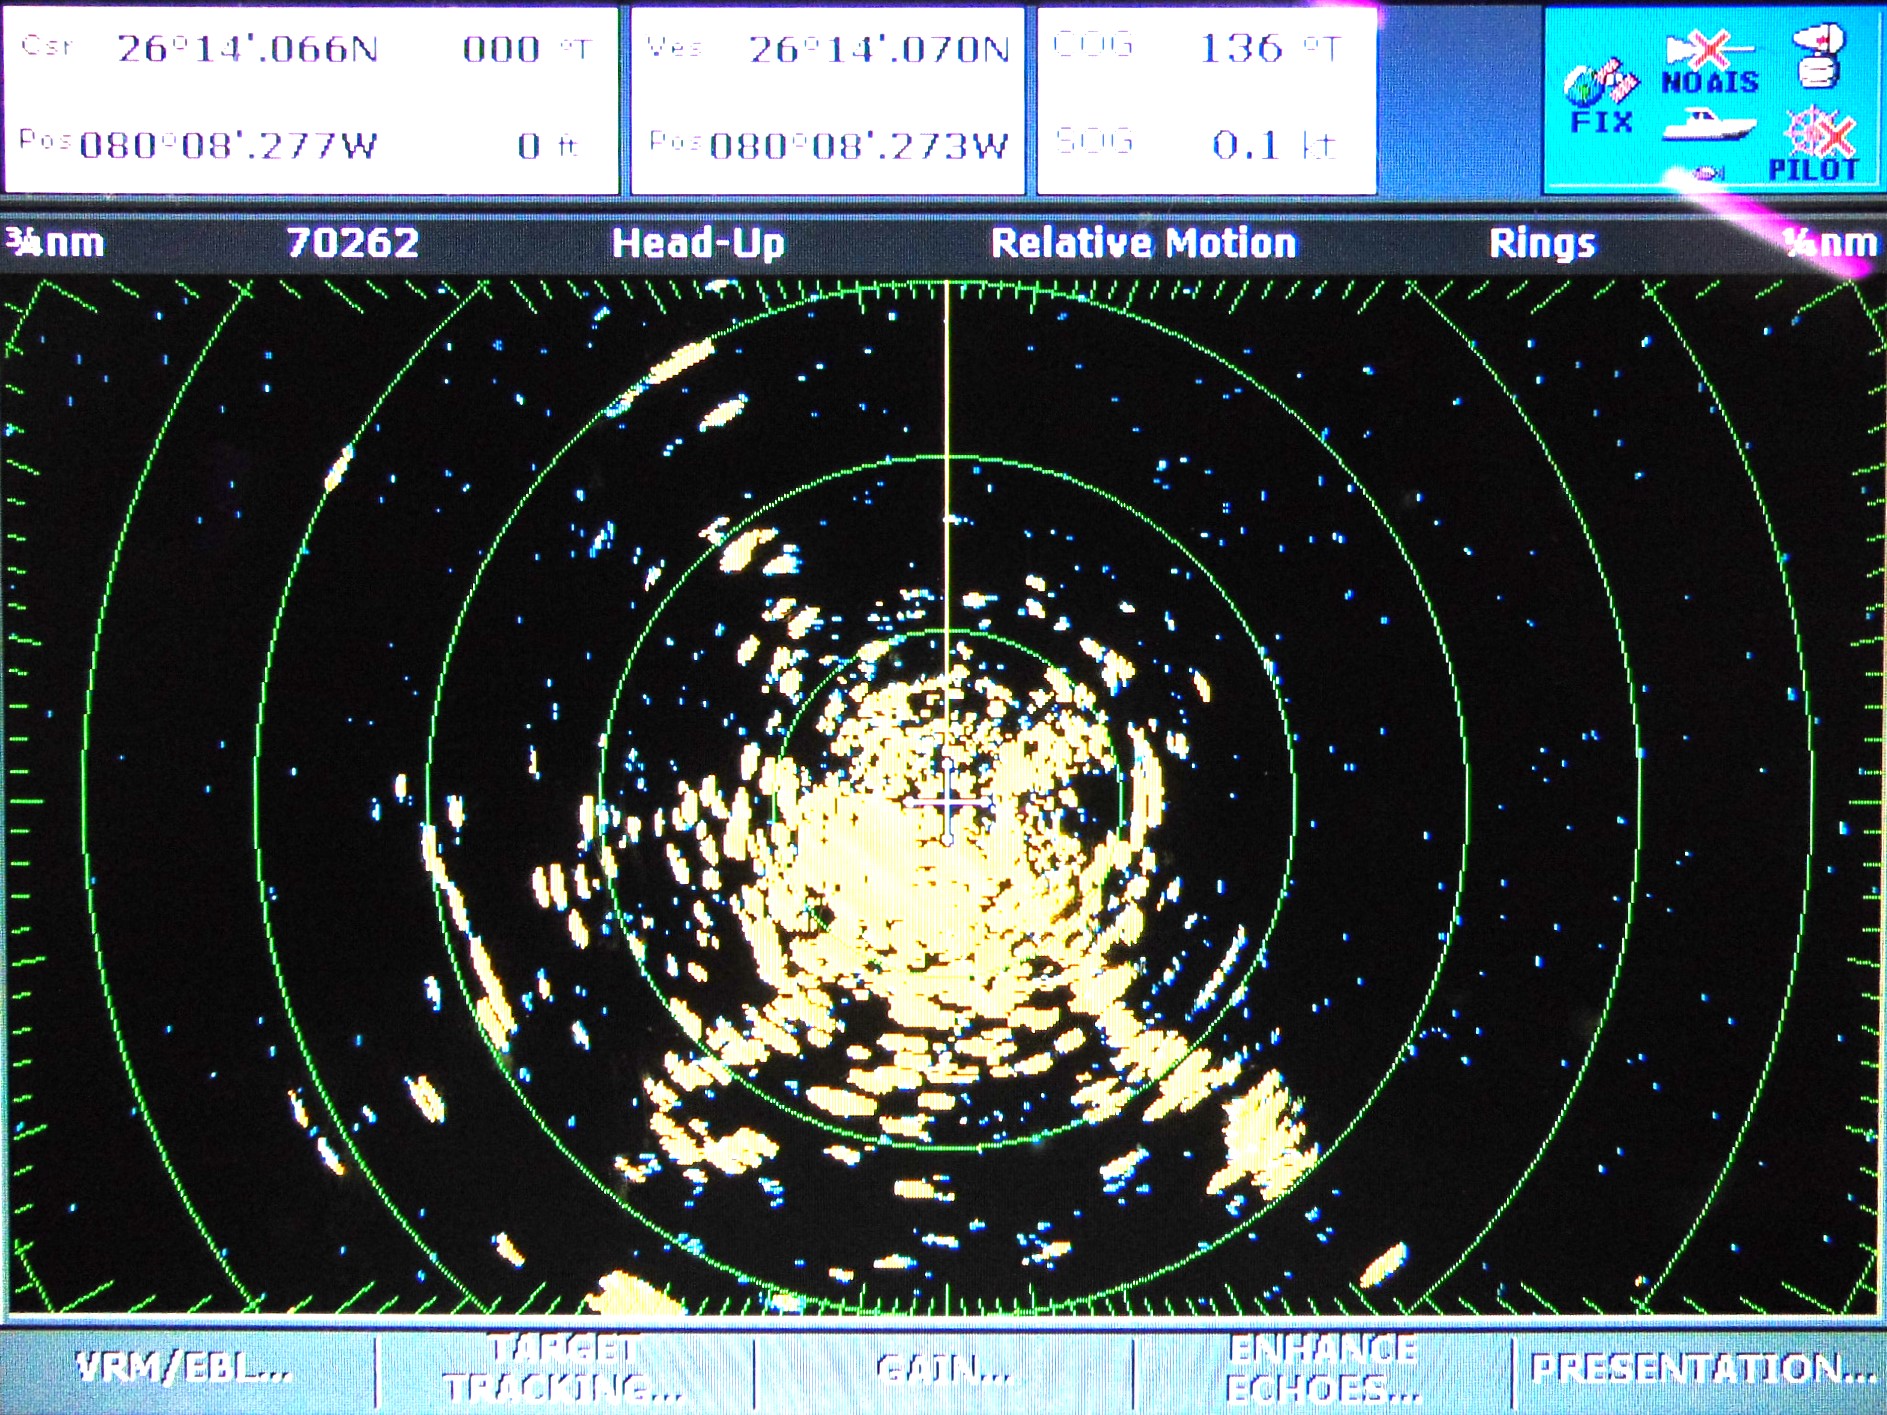Open the VRM/EBL... softkey menu
The height and width of the screenshot is (1415, 1887).
186,1368
